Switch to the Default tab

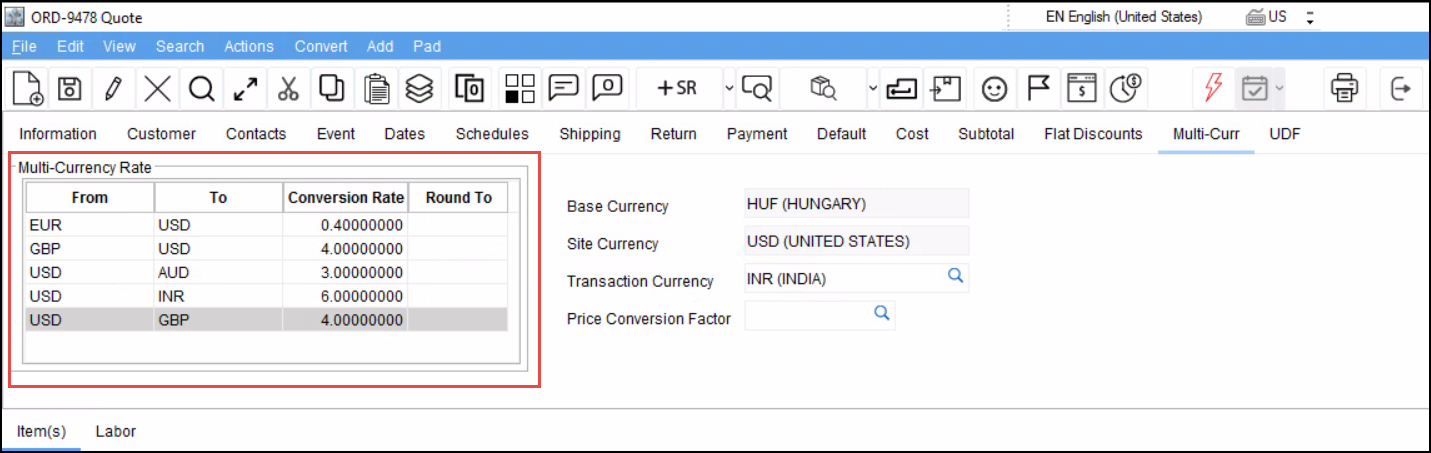[x=841, y=133]
